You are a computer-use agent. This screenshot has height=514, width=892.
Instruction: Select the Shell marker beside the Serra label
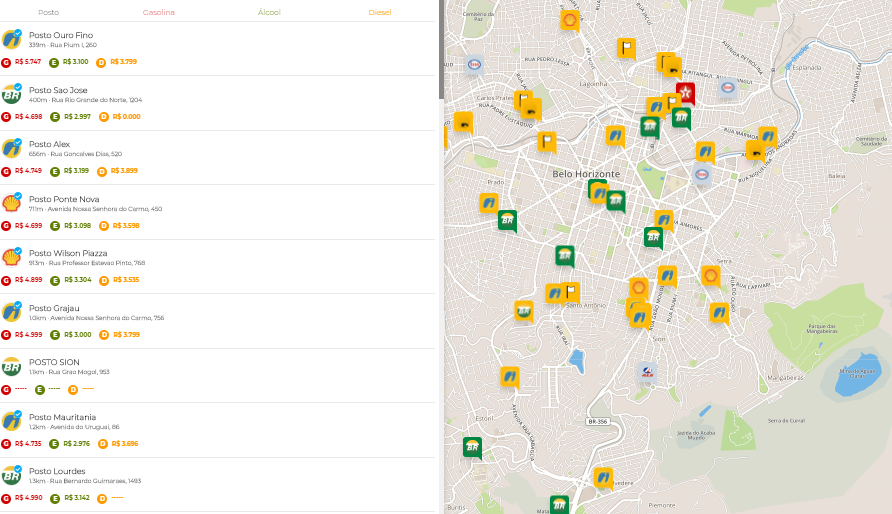coord(710,277)
